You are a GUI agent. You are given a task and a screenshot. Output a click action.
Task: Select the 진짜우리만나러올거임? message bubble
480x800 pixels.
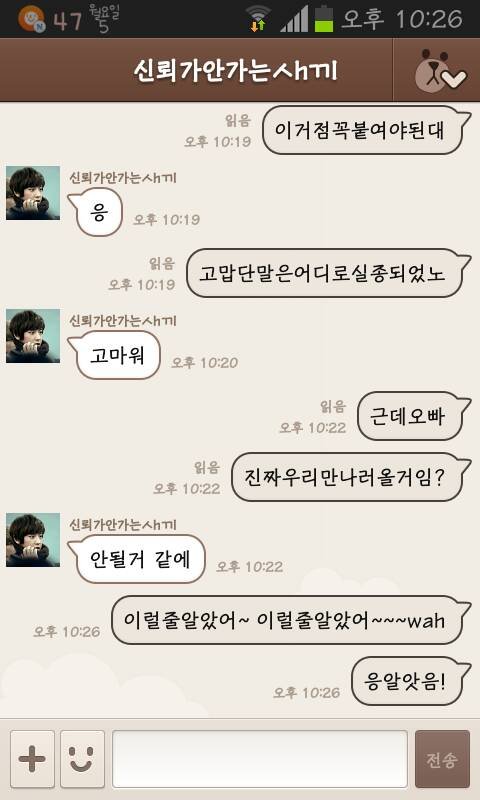tap(350, 477)
